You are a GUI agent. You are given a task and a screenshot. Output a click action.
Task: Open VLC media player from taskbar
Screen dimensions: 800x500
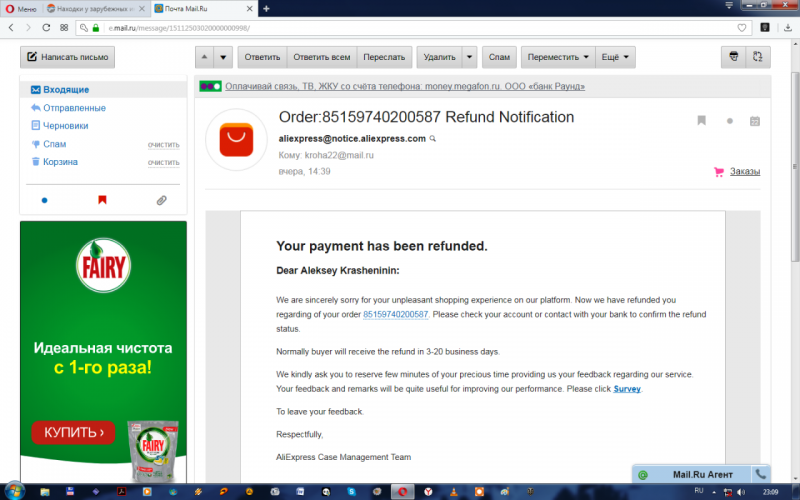[x=454, y=492]
